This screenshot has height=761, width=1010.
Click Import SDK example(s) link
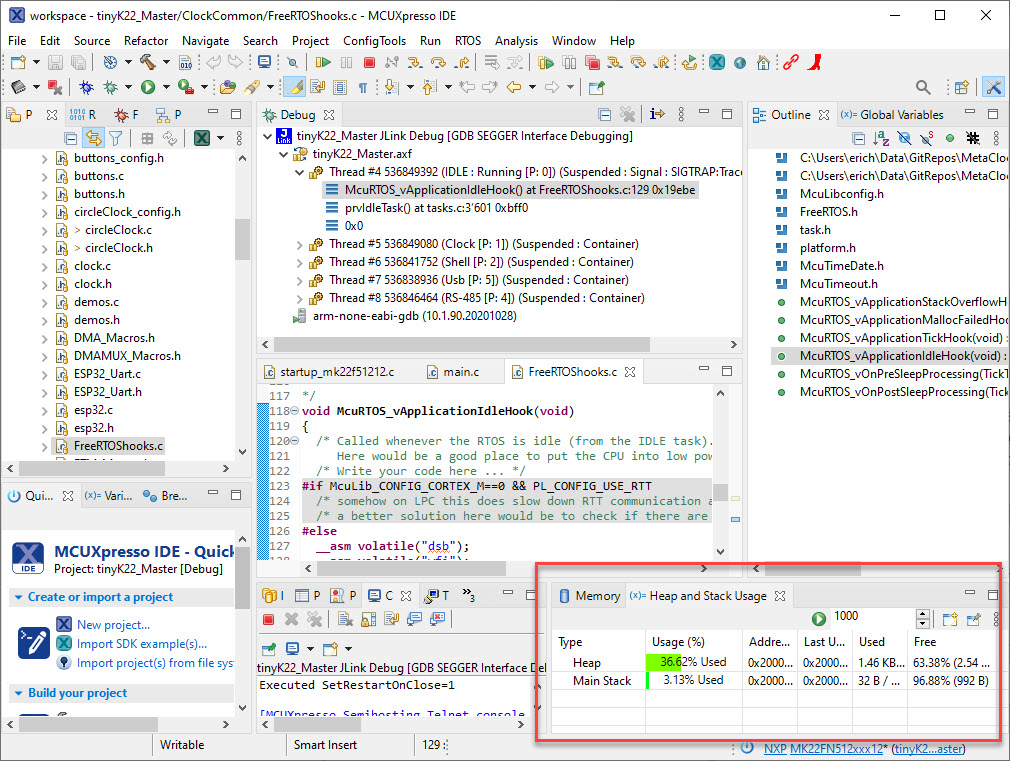[x=142, y=643]
